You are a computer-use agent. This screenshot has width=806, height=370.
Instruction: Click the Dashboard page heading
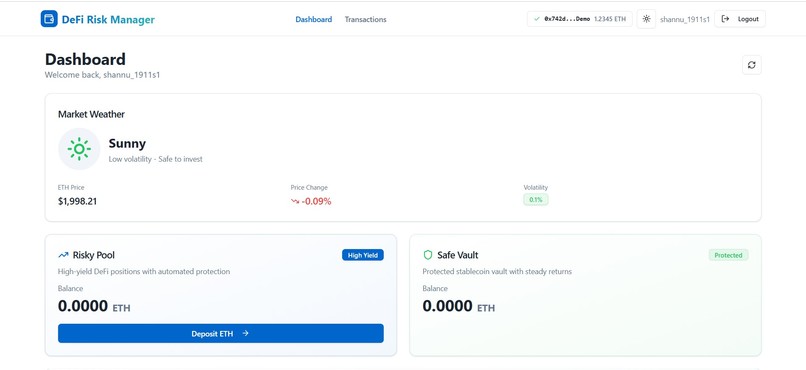point(85,59)
